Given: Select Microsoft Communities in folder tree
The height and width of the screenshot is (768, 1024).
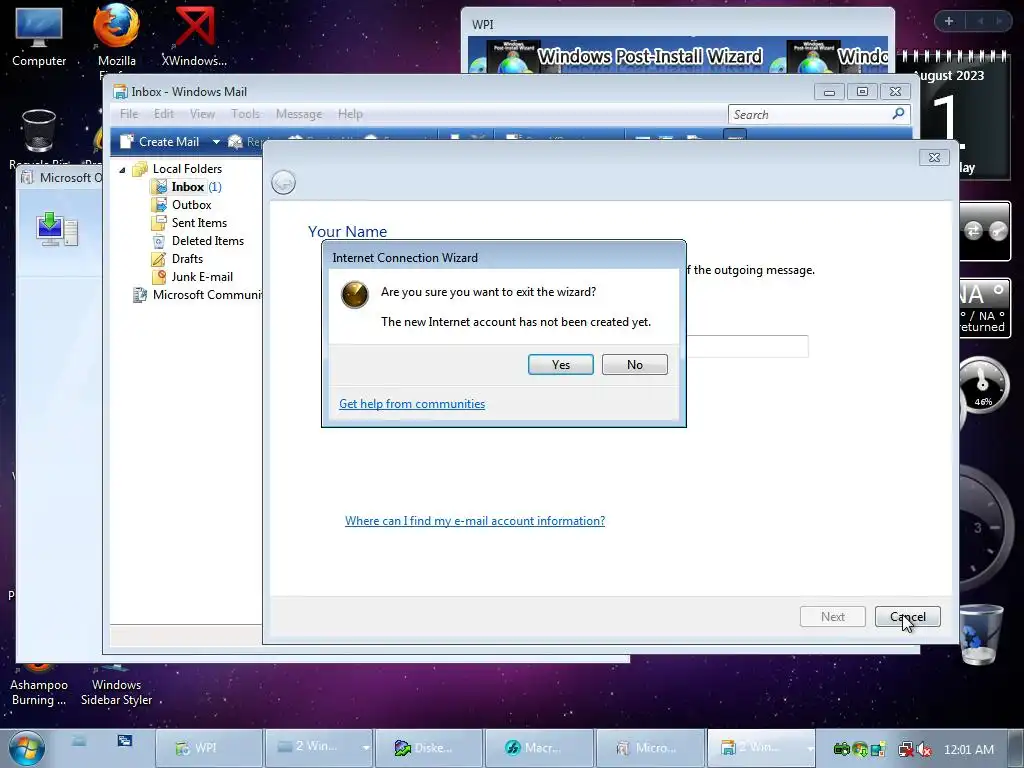Looking at the screenshot, I should pyautogui.click(x=207, y=295).
